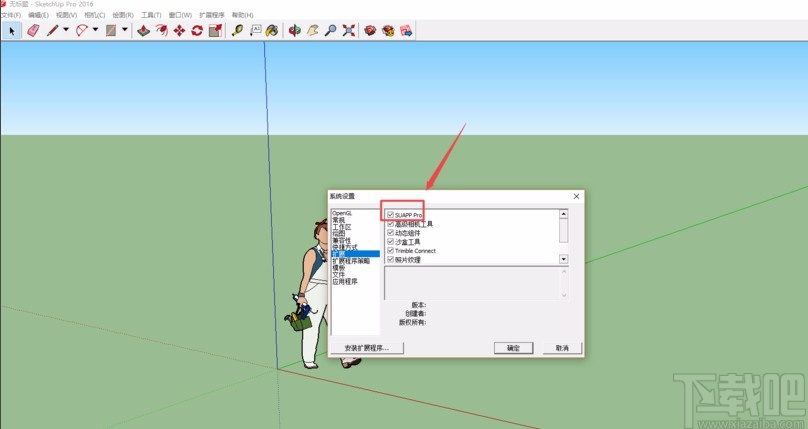Click the Zoom Extents tool
This screenshot has width=808, height=429.
pyautogui.click(x=349, y=31)
